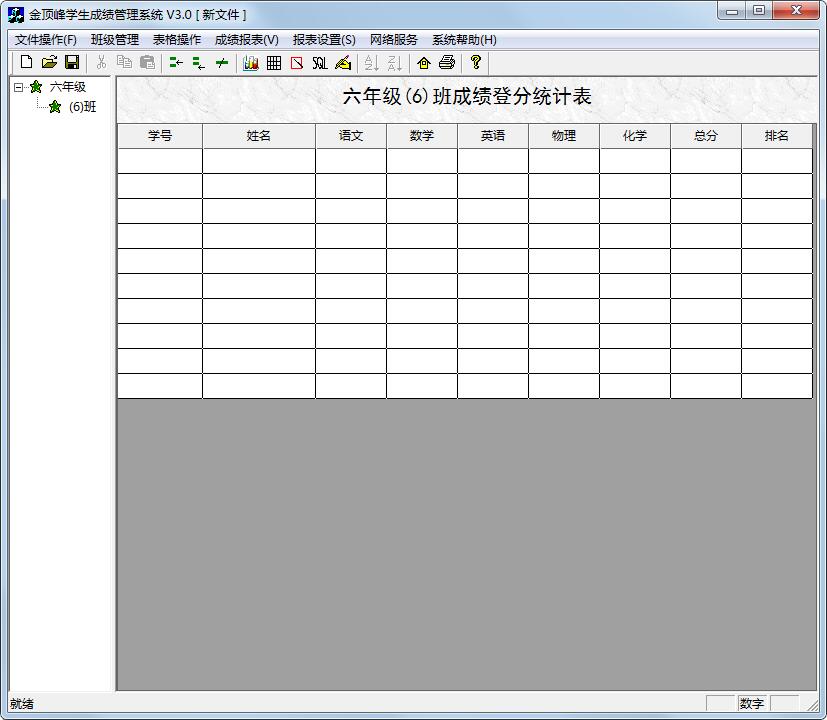
Task: Click the sort descending Z-A icon
Action: (x=395, y=63)
